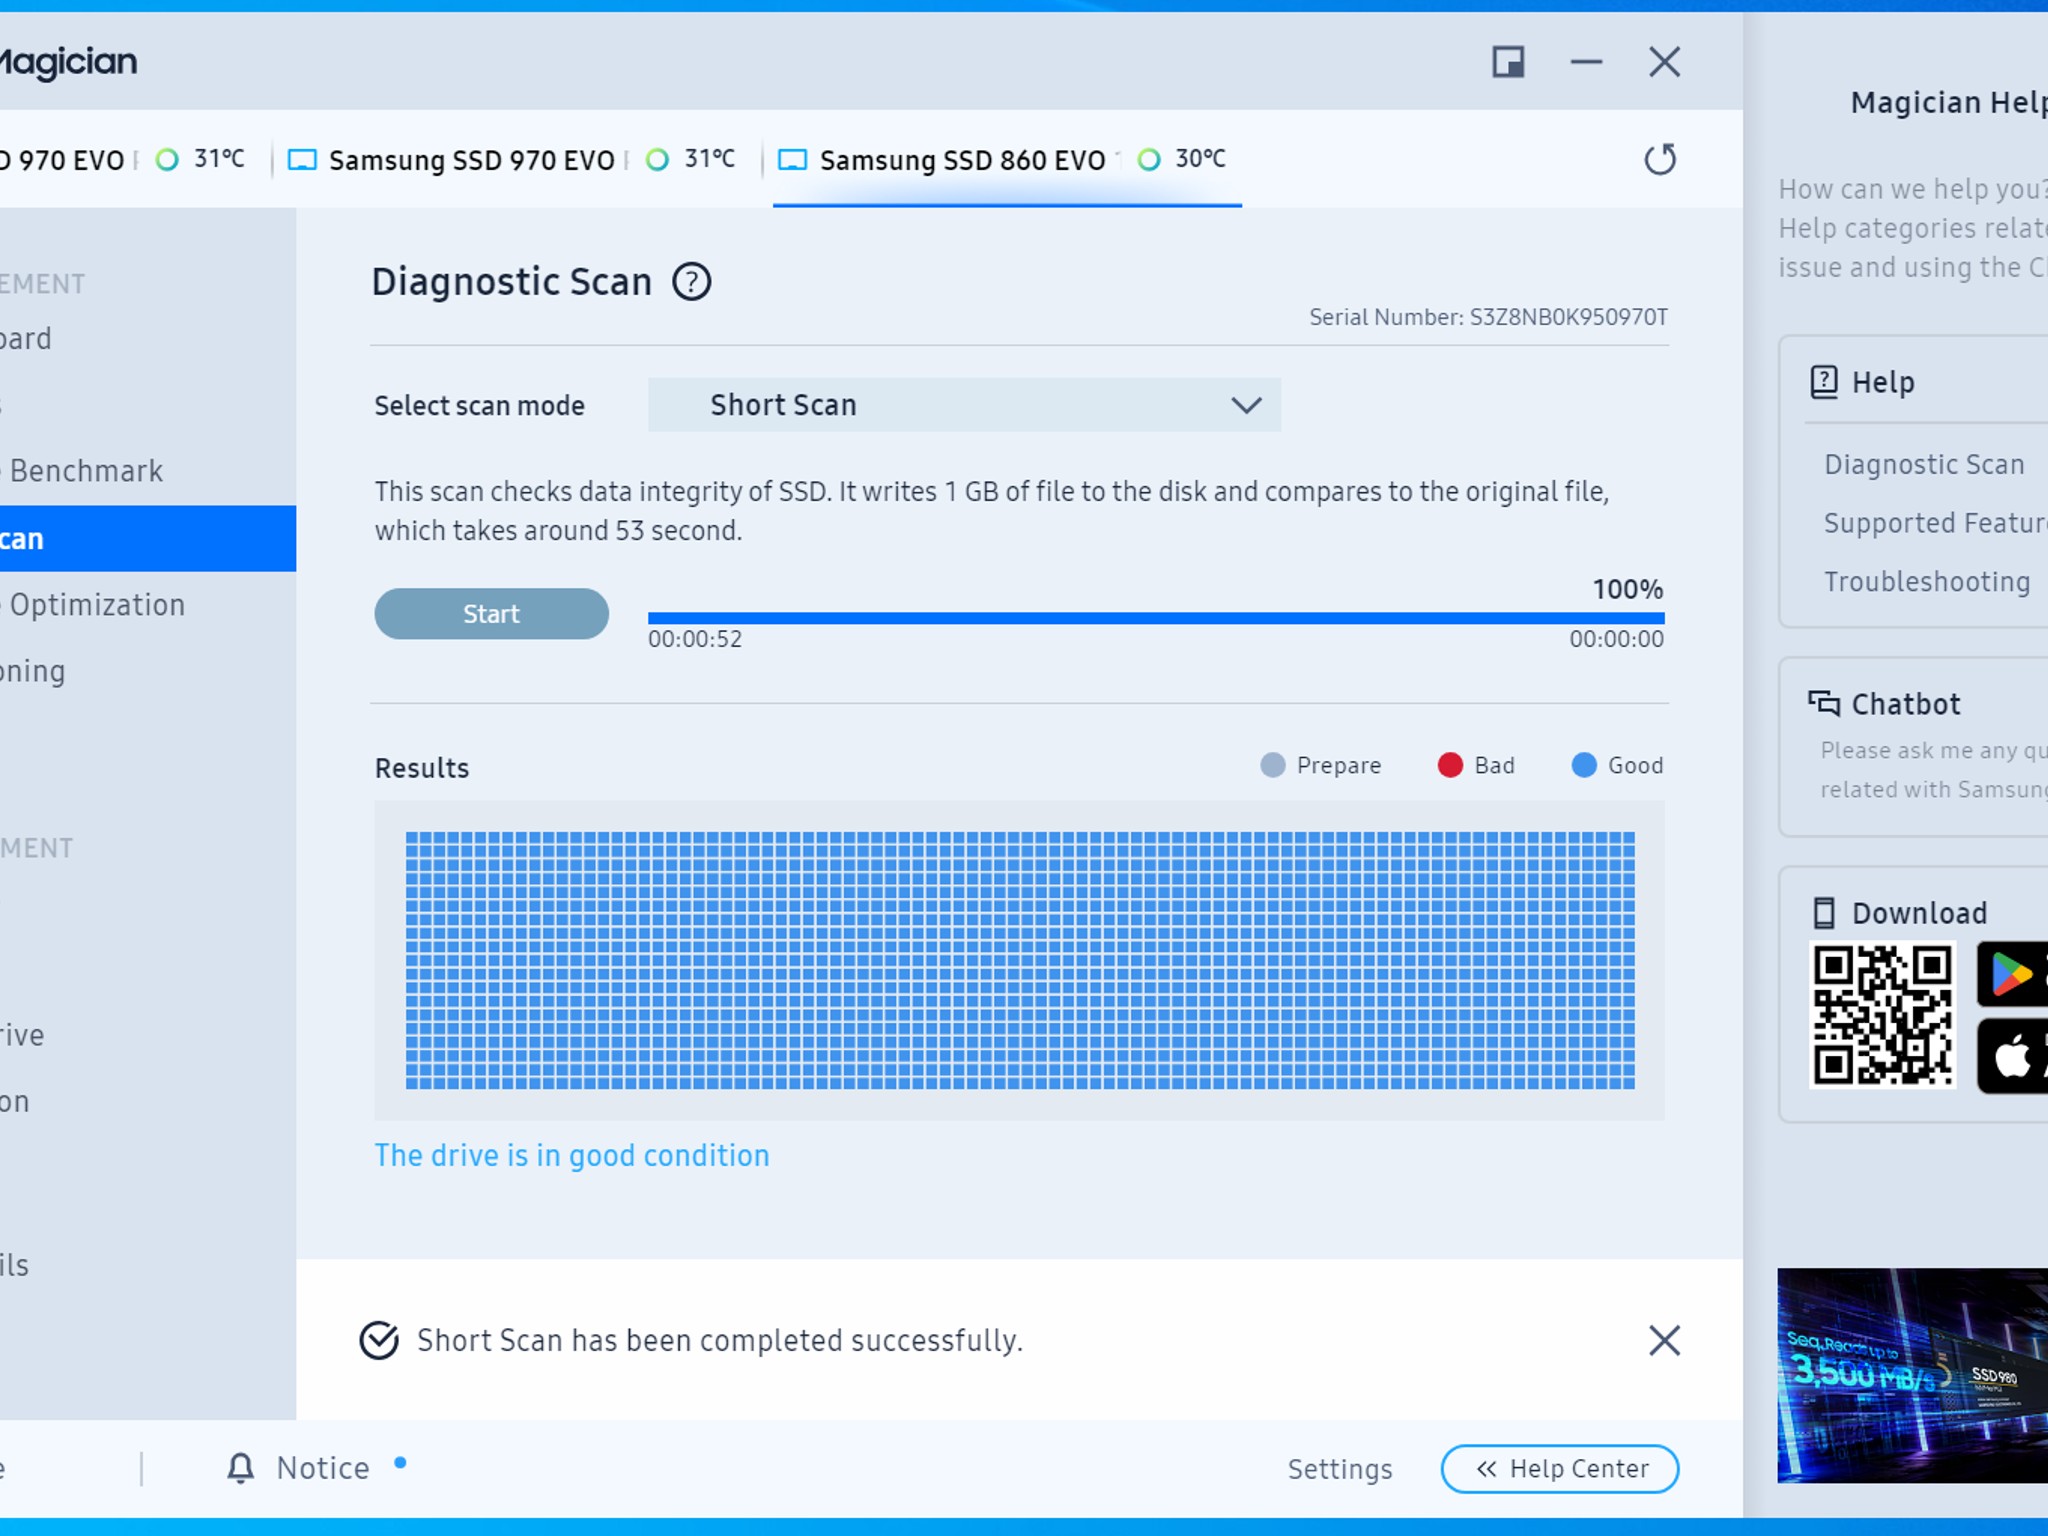Click 'The drive is in good condition' text

(572, 1156)
